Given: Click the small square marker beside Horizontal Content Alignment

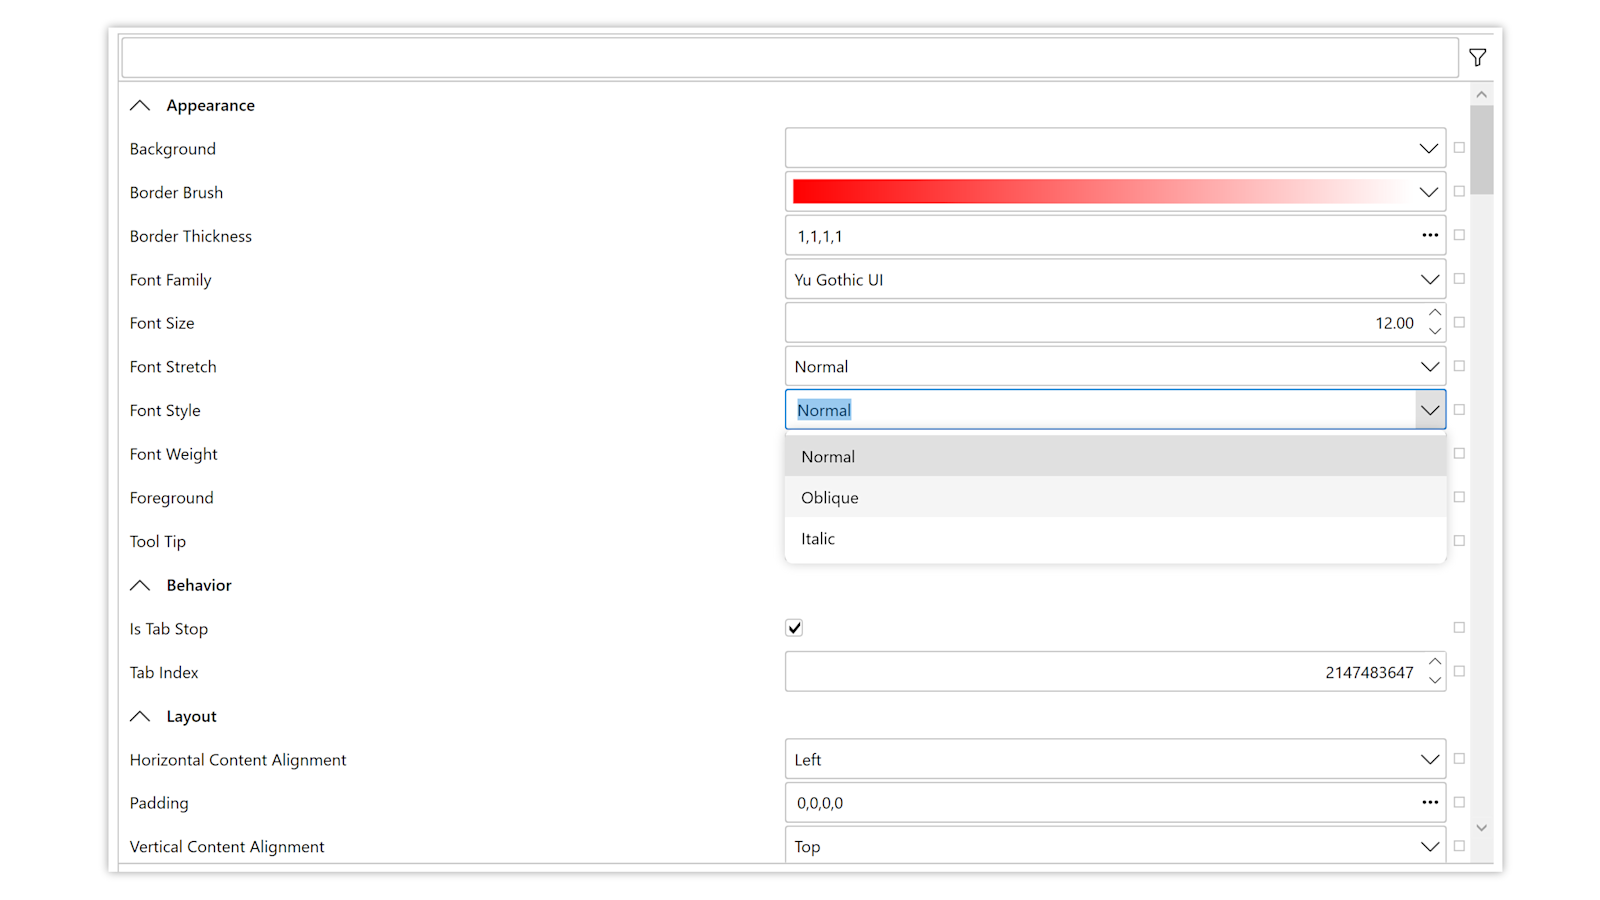Looking at the screenshot, I should click(x=1459, y=759).
